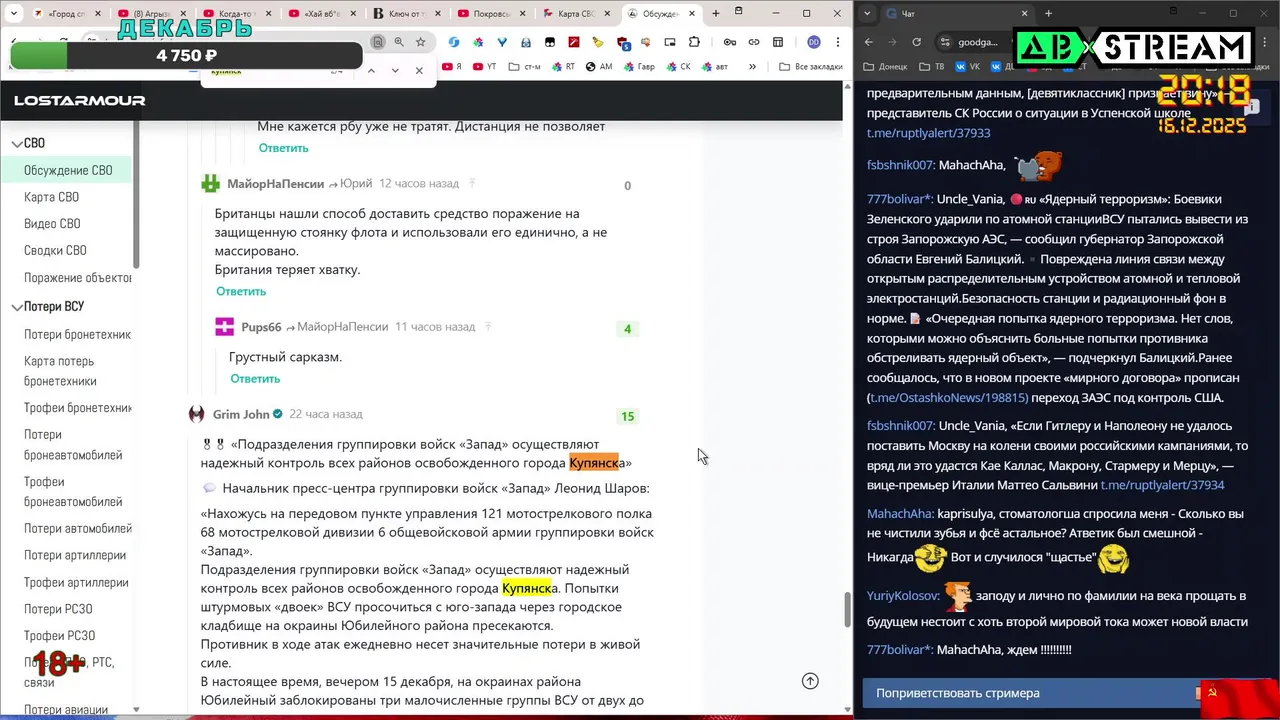Image resolution: width=1280 pixels, height=720 pixels.
Task: Open the VK bookmark in chat window
Action: tap(967, 67)
